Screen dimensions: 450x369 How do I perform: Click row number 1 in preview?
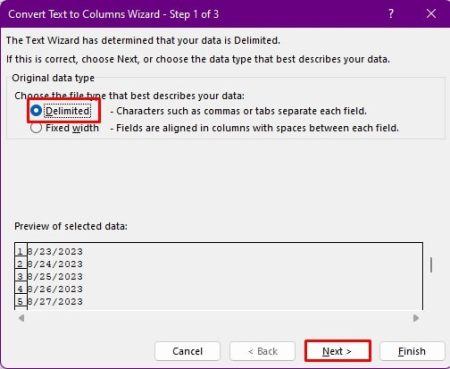tap(21, 251)
